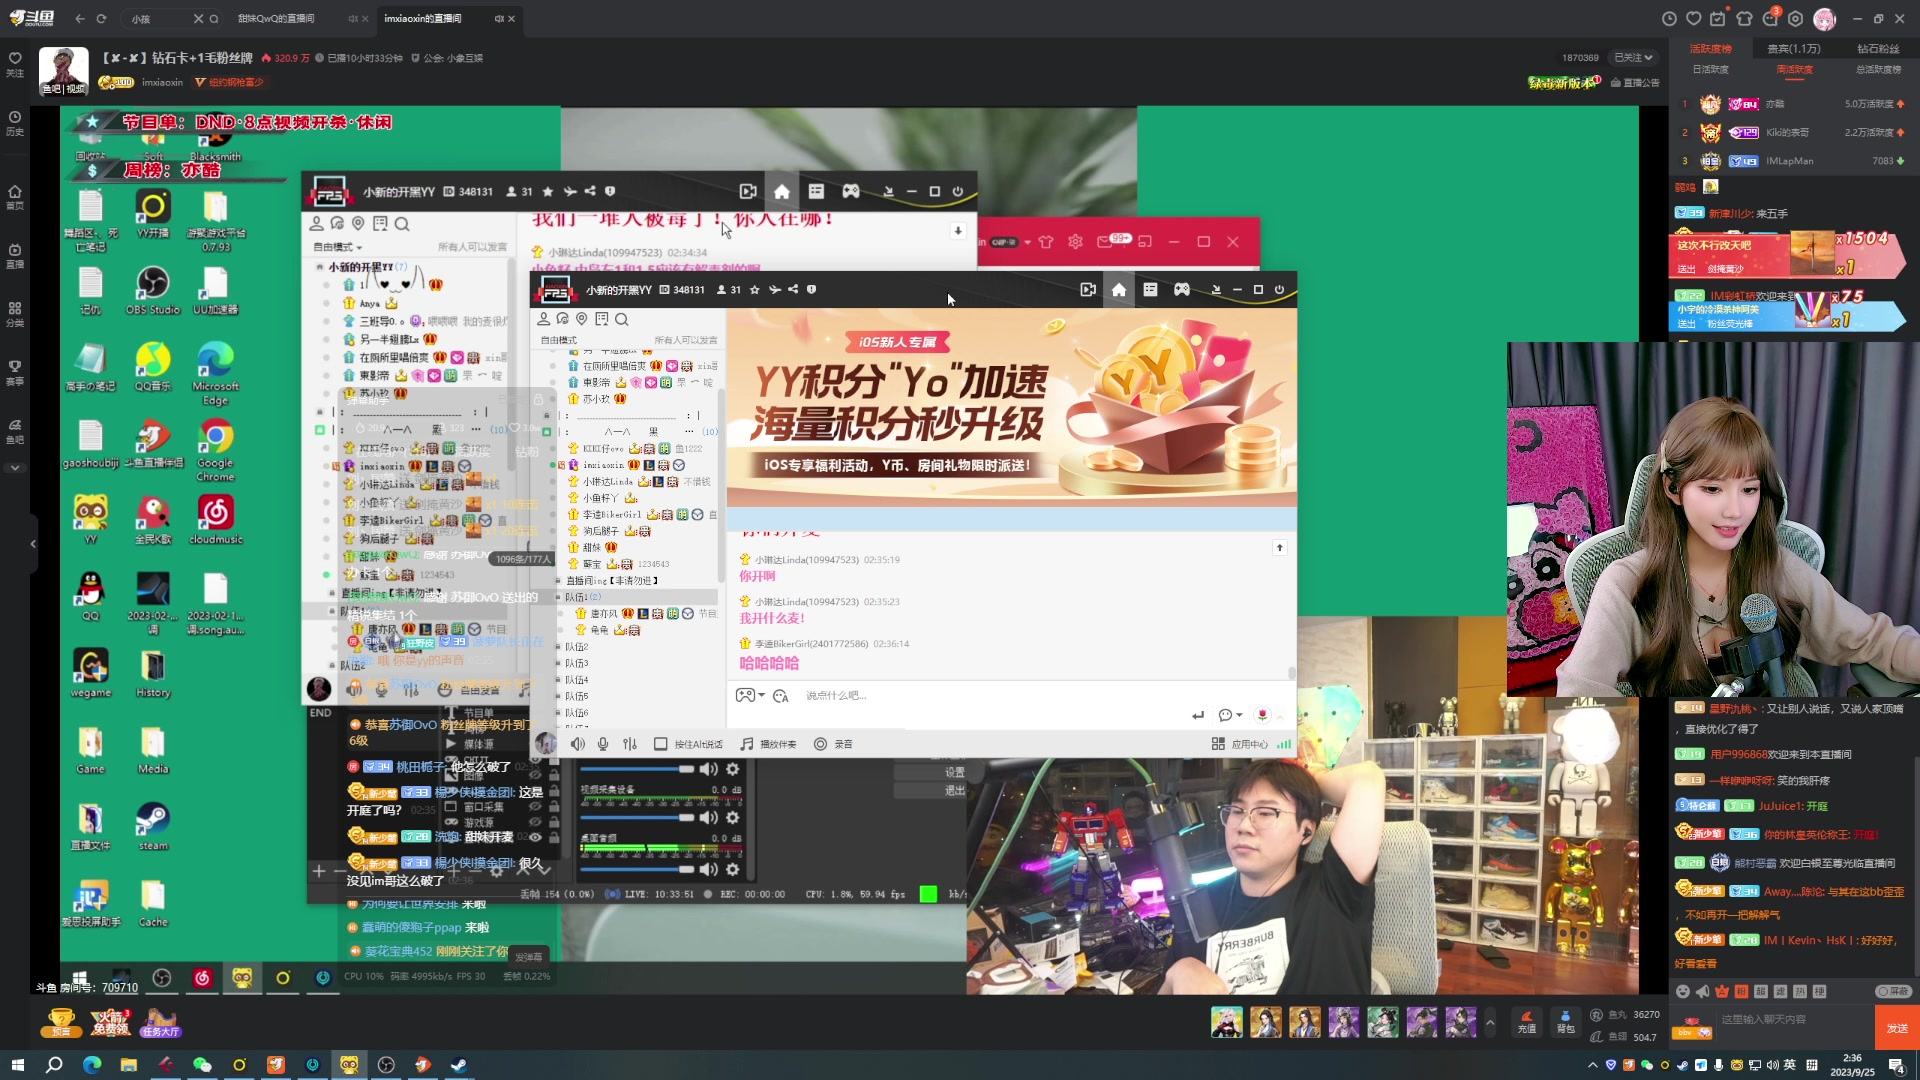This screenshot has width=1920, height=1080.
Task: Click the microphone icon in YY bottom bar
Action: coord(603,744)
